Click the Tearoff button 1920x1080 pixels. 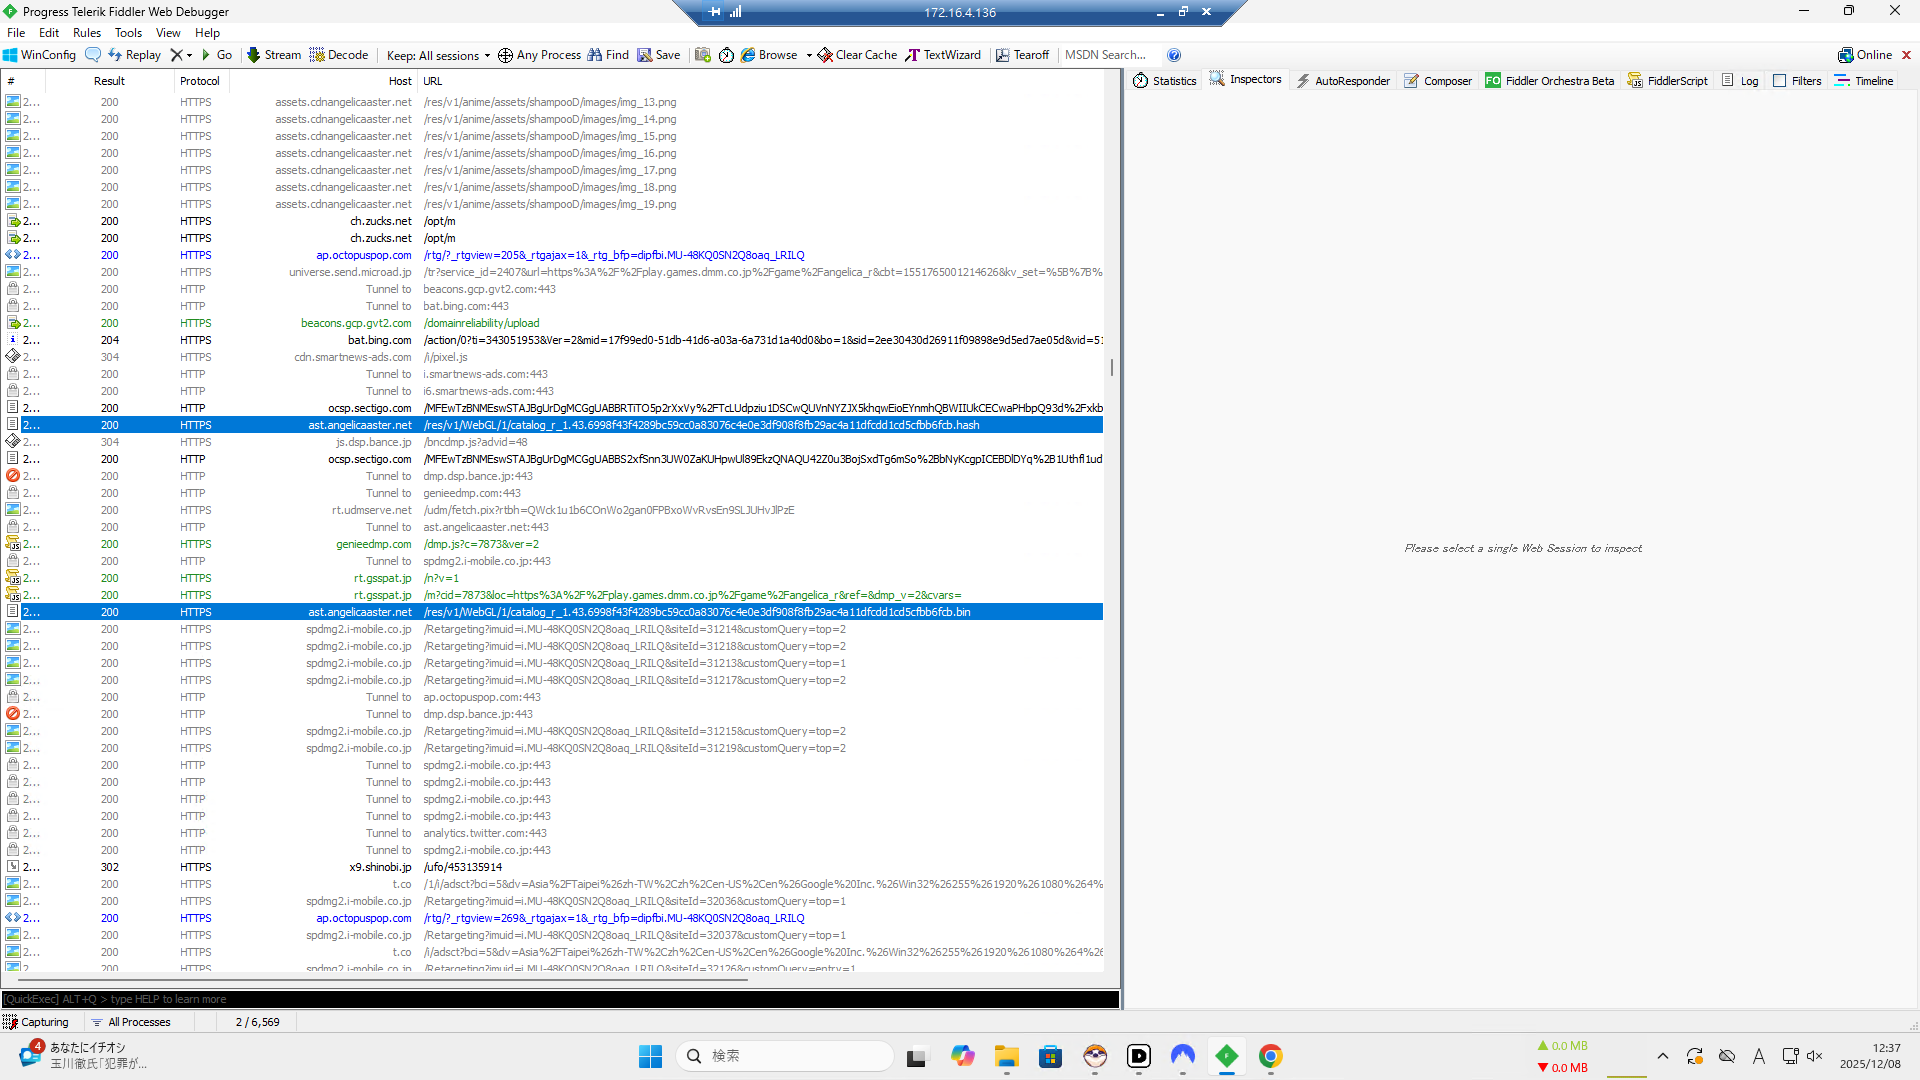click(x=1022, y=55)
